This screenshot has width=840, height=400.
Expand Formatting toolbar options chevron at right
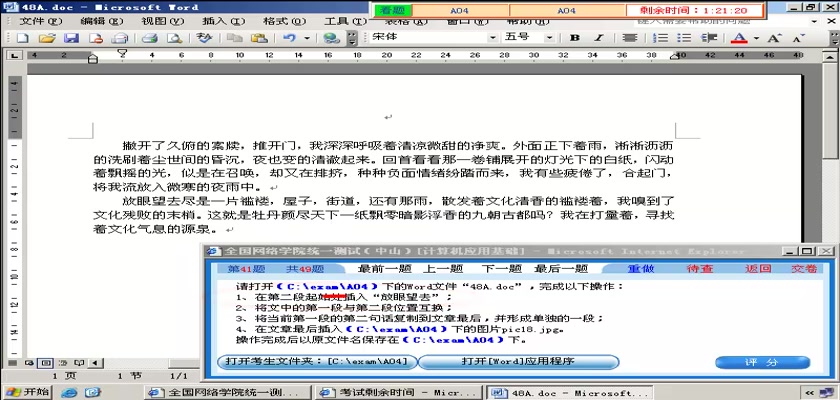834,38
